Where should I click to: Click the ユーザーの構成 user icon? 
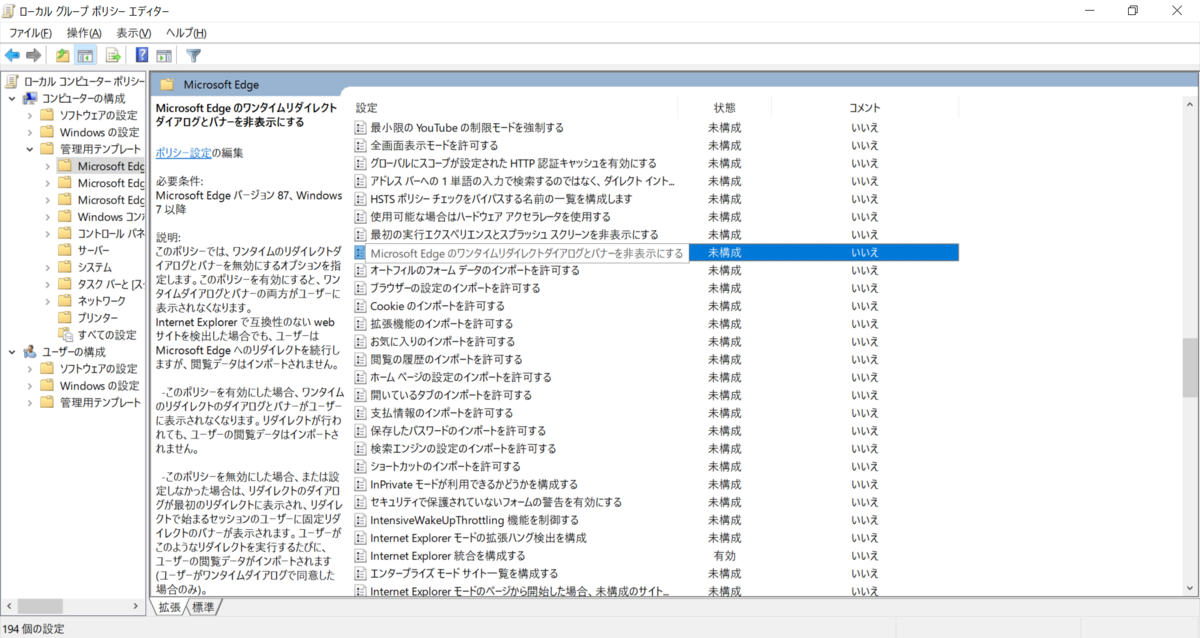[30, 352]
